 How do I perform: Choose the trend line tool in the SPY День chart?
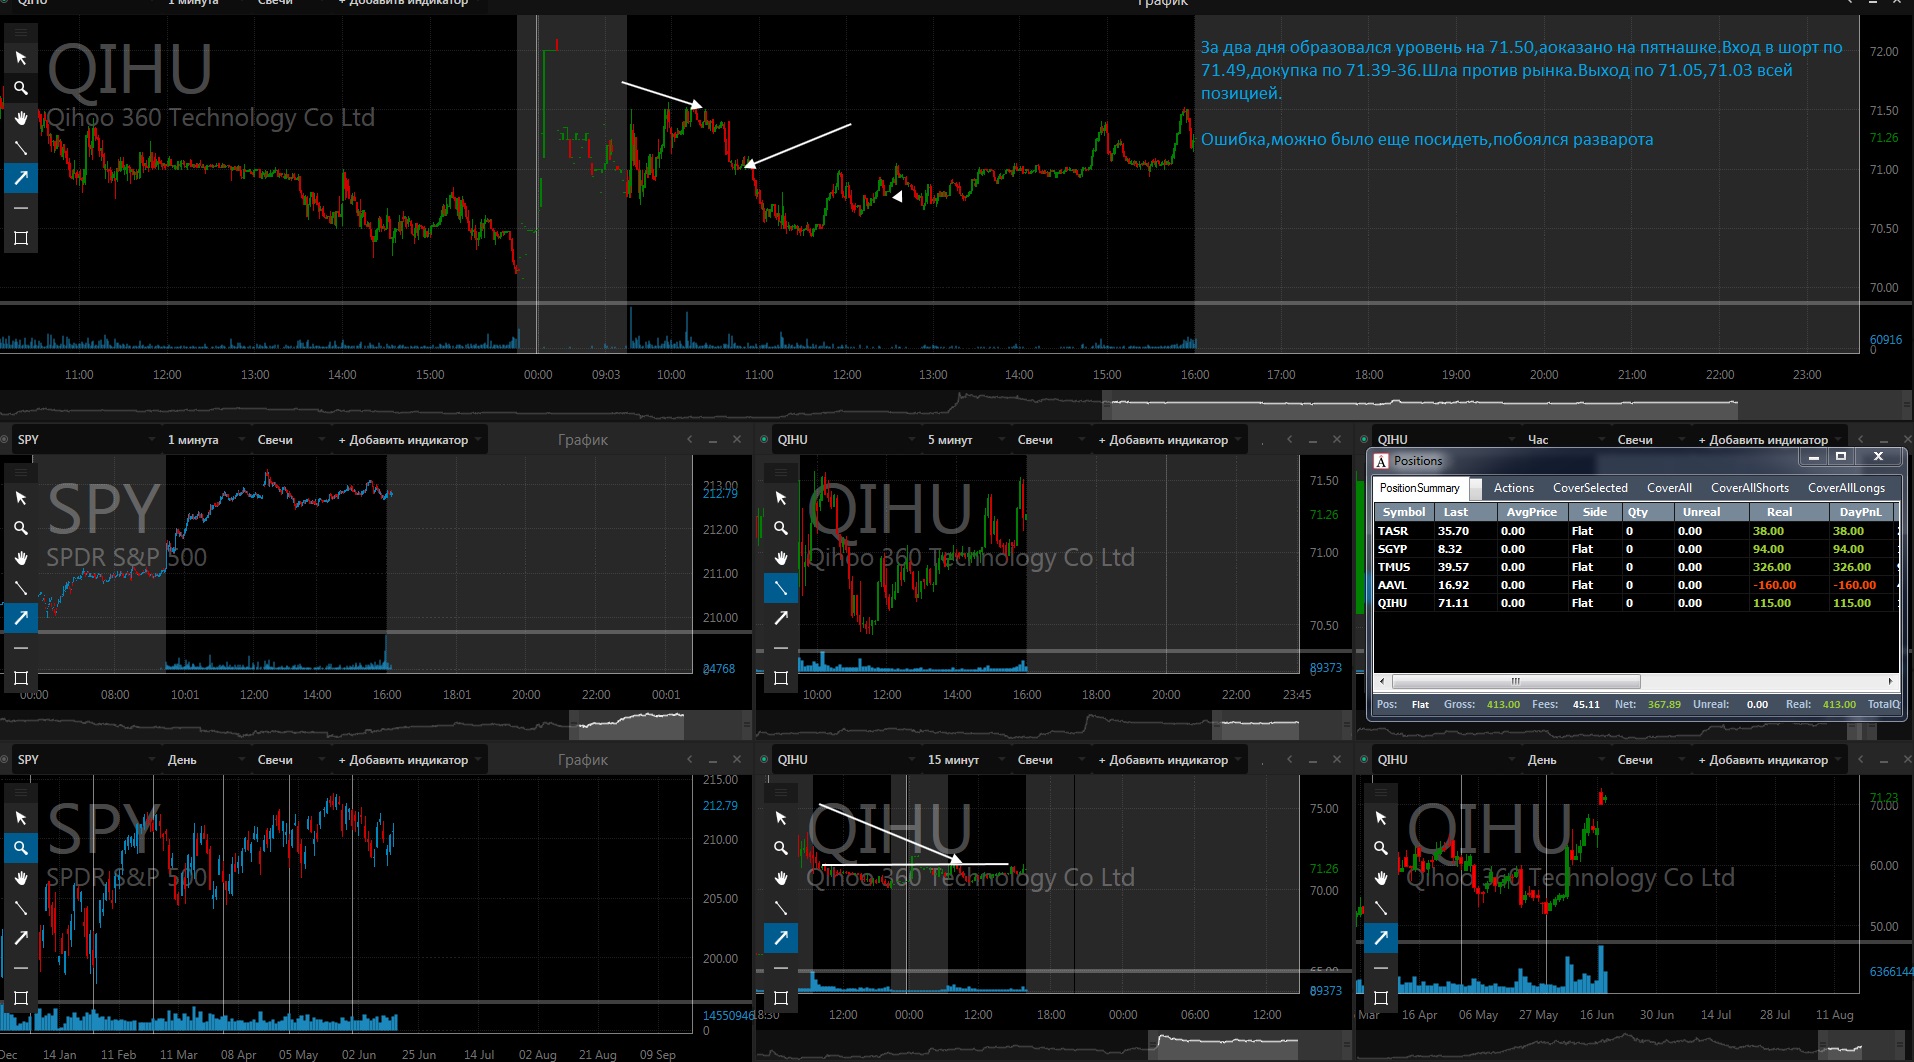[x=20, y=908]
